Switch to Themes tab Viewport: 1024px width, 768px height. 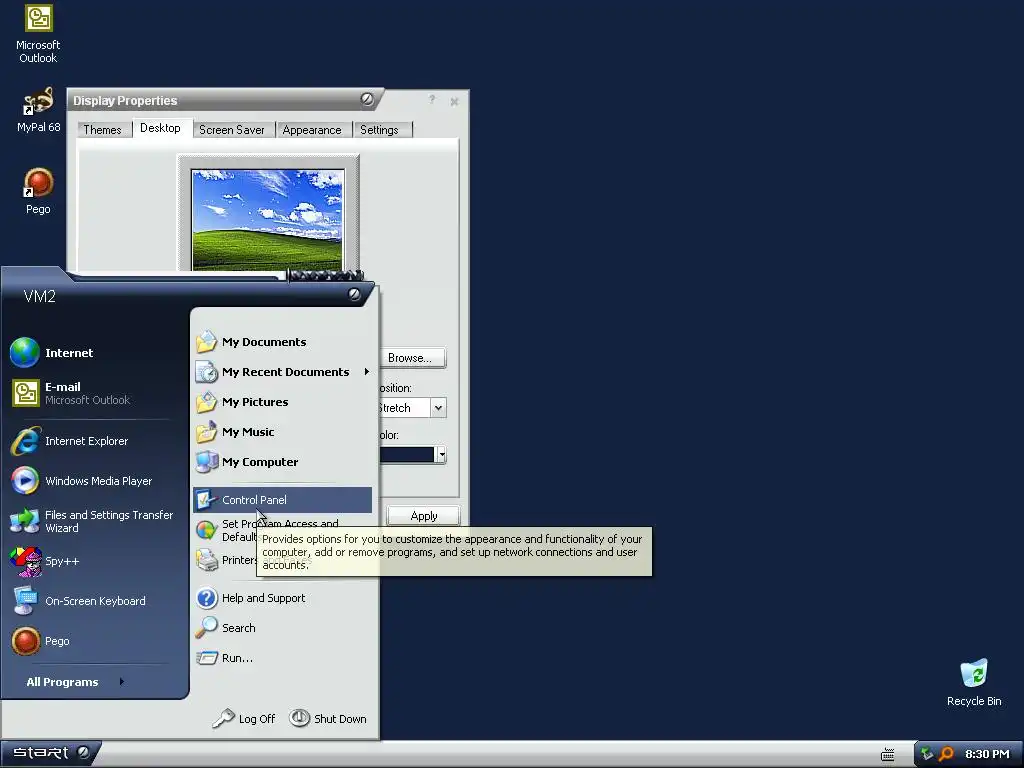tap(103, 129)
